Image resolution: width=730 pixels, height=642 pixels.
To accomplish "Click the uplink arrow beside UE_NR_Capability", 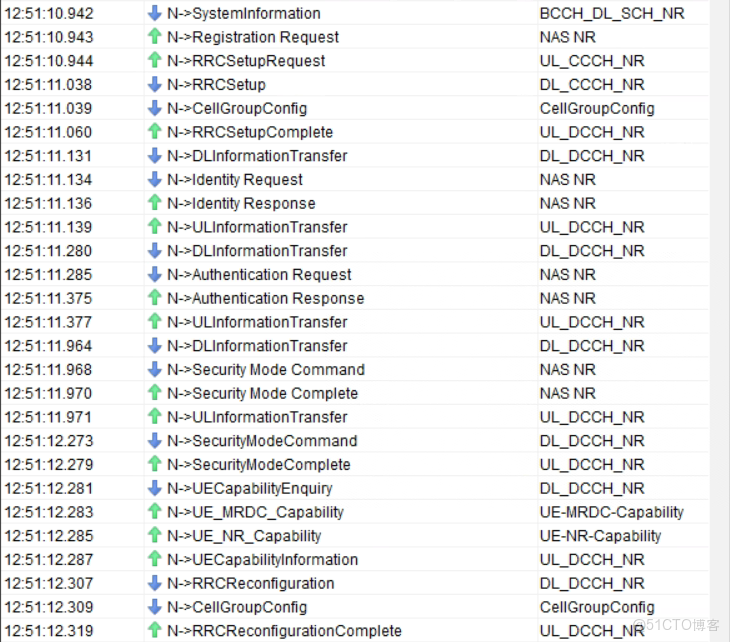I will (x=155, y=535).
